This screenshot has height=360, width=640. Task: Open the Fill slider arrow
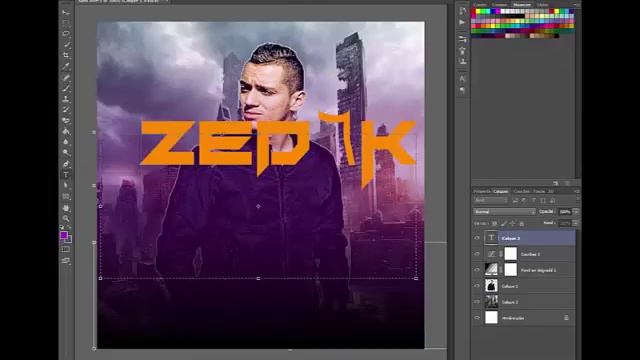coord(576,223)
